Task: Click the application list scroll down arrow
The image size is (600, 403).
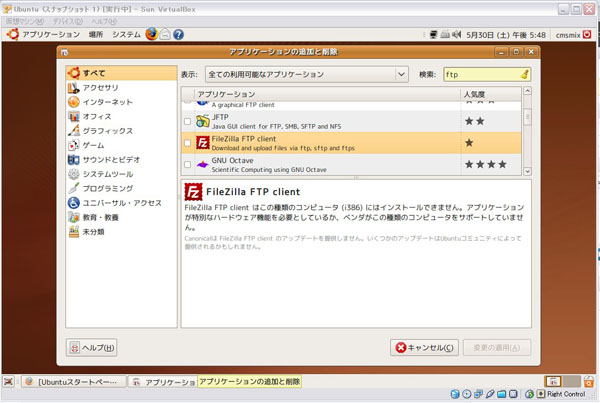Action: coord(527,171)
